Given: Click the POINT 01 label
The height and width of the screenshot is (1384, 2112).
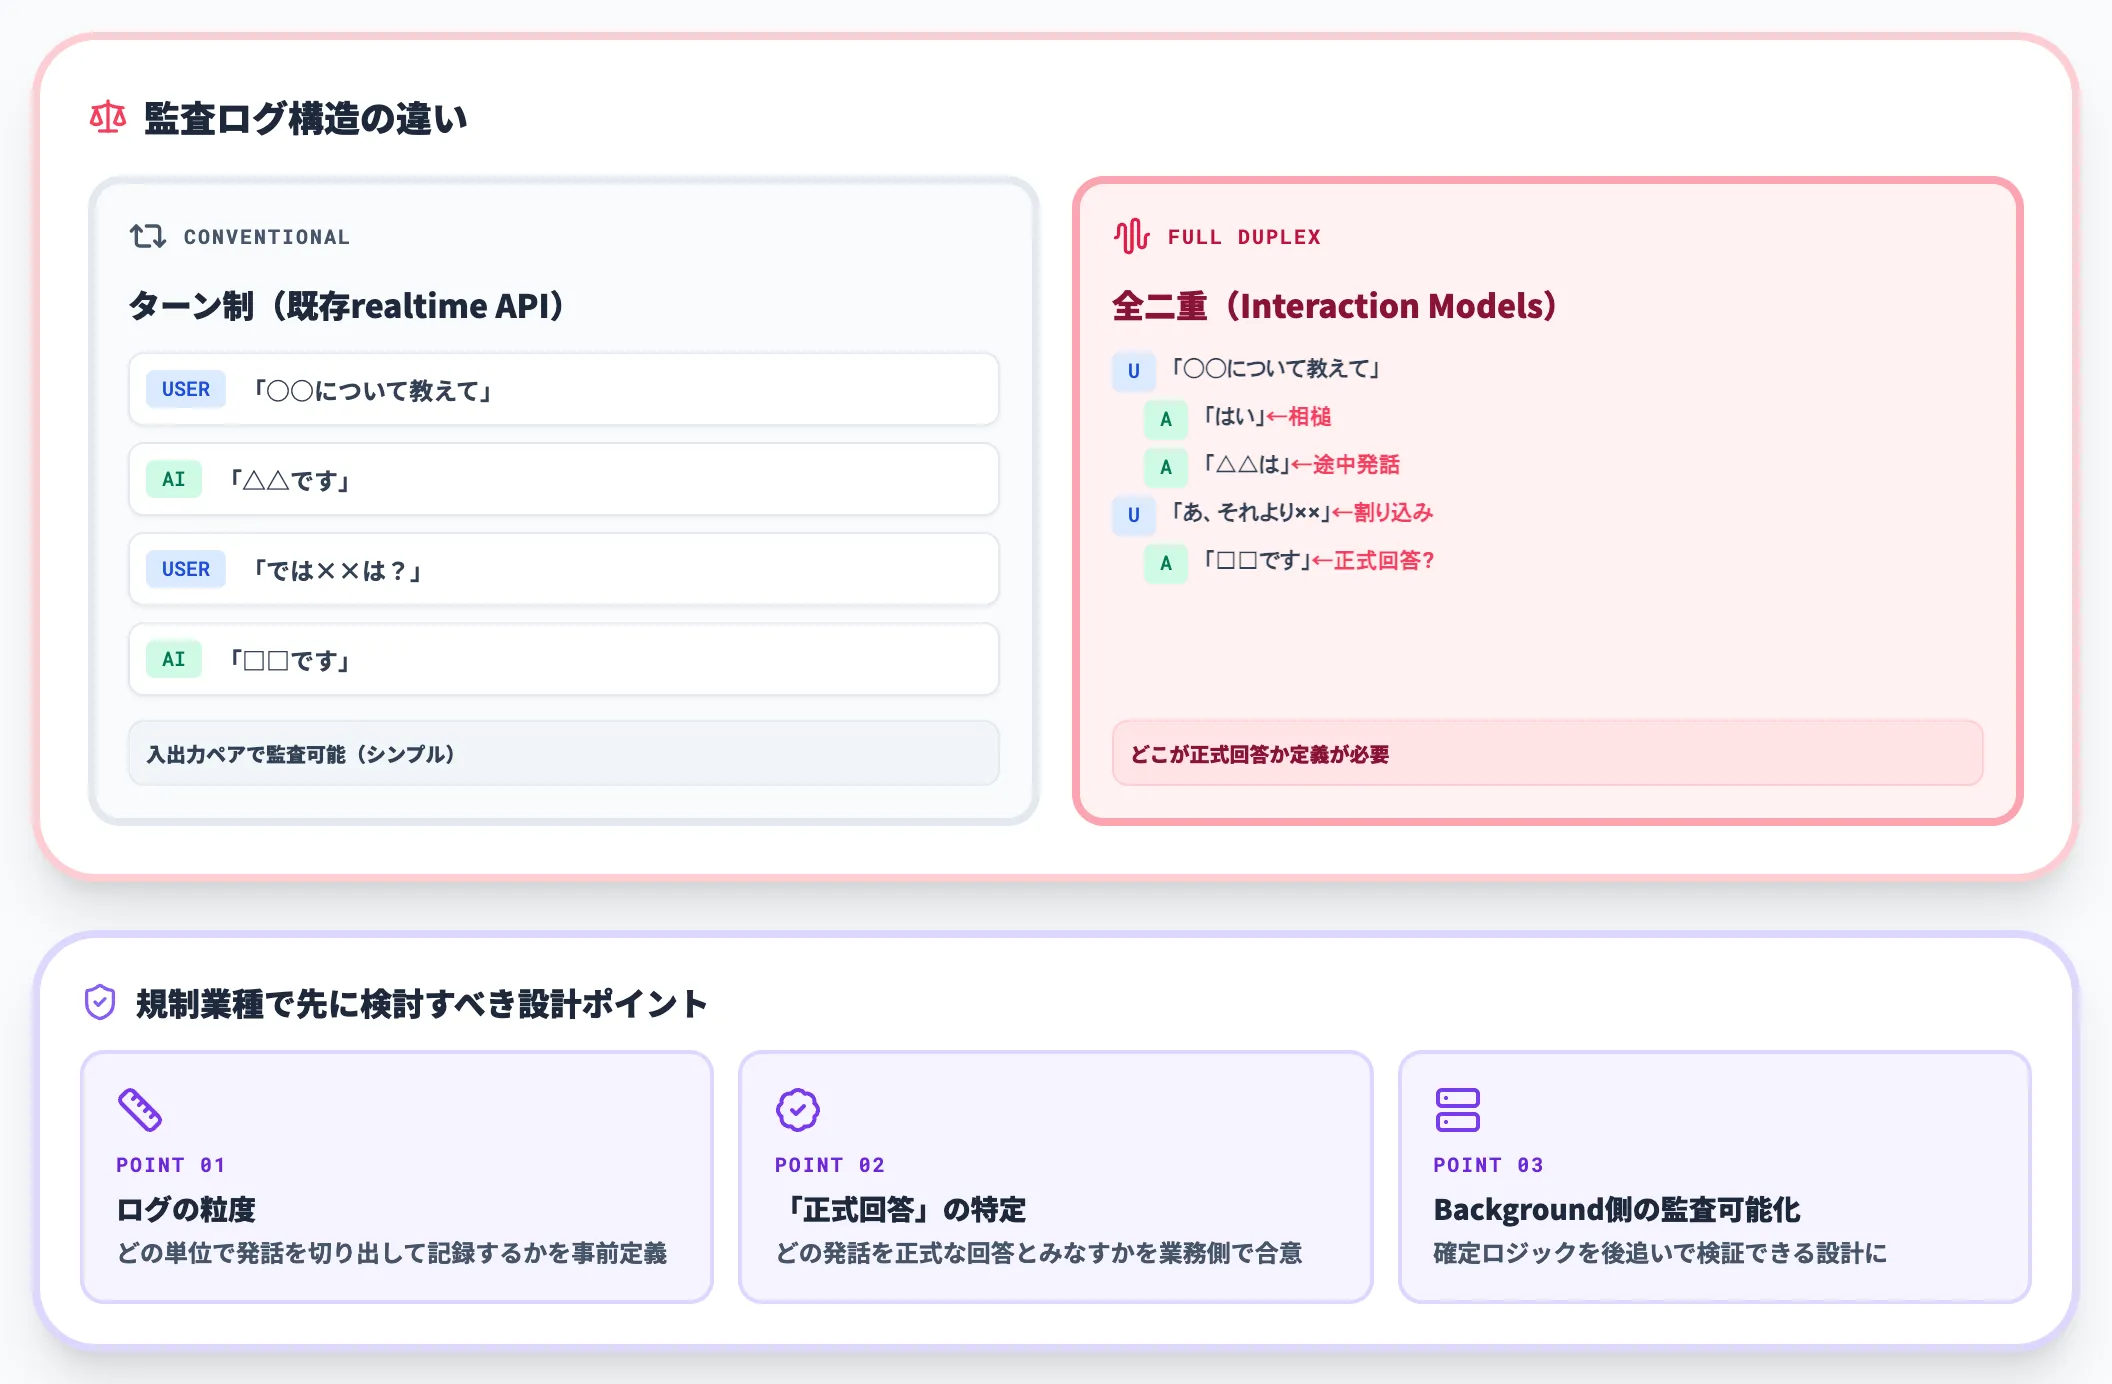Looking at the screenshot, I should pyautogui.click(x=171, y=1165).
